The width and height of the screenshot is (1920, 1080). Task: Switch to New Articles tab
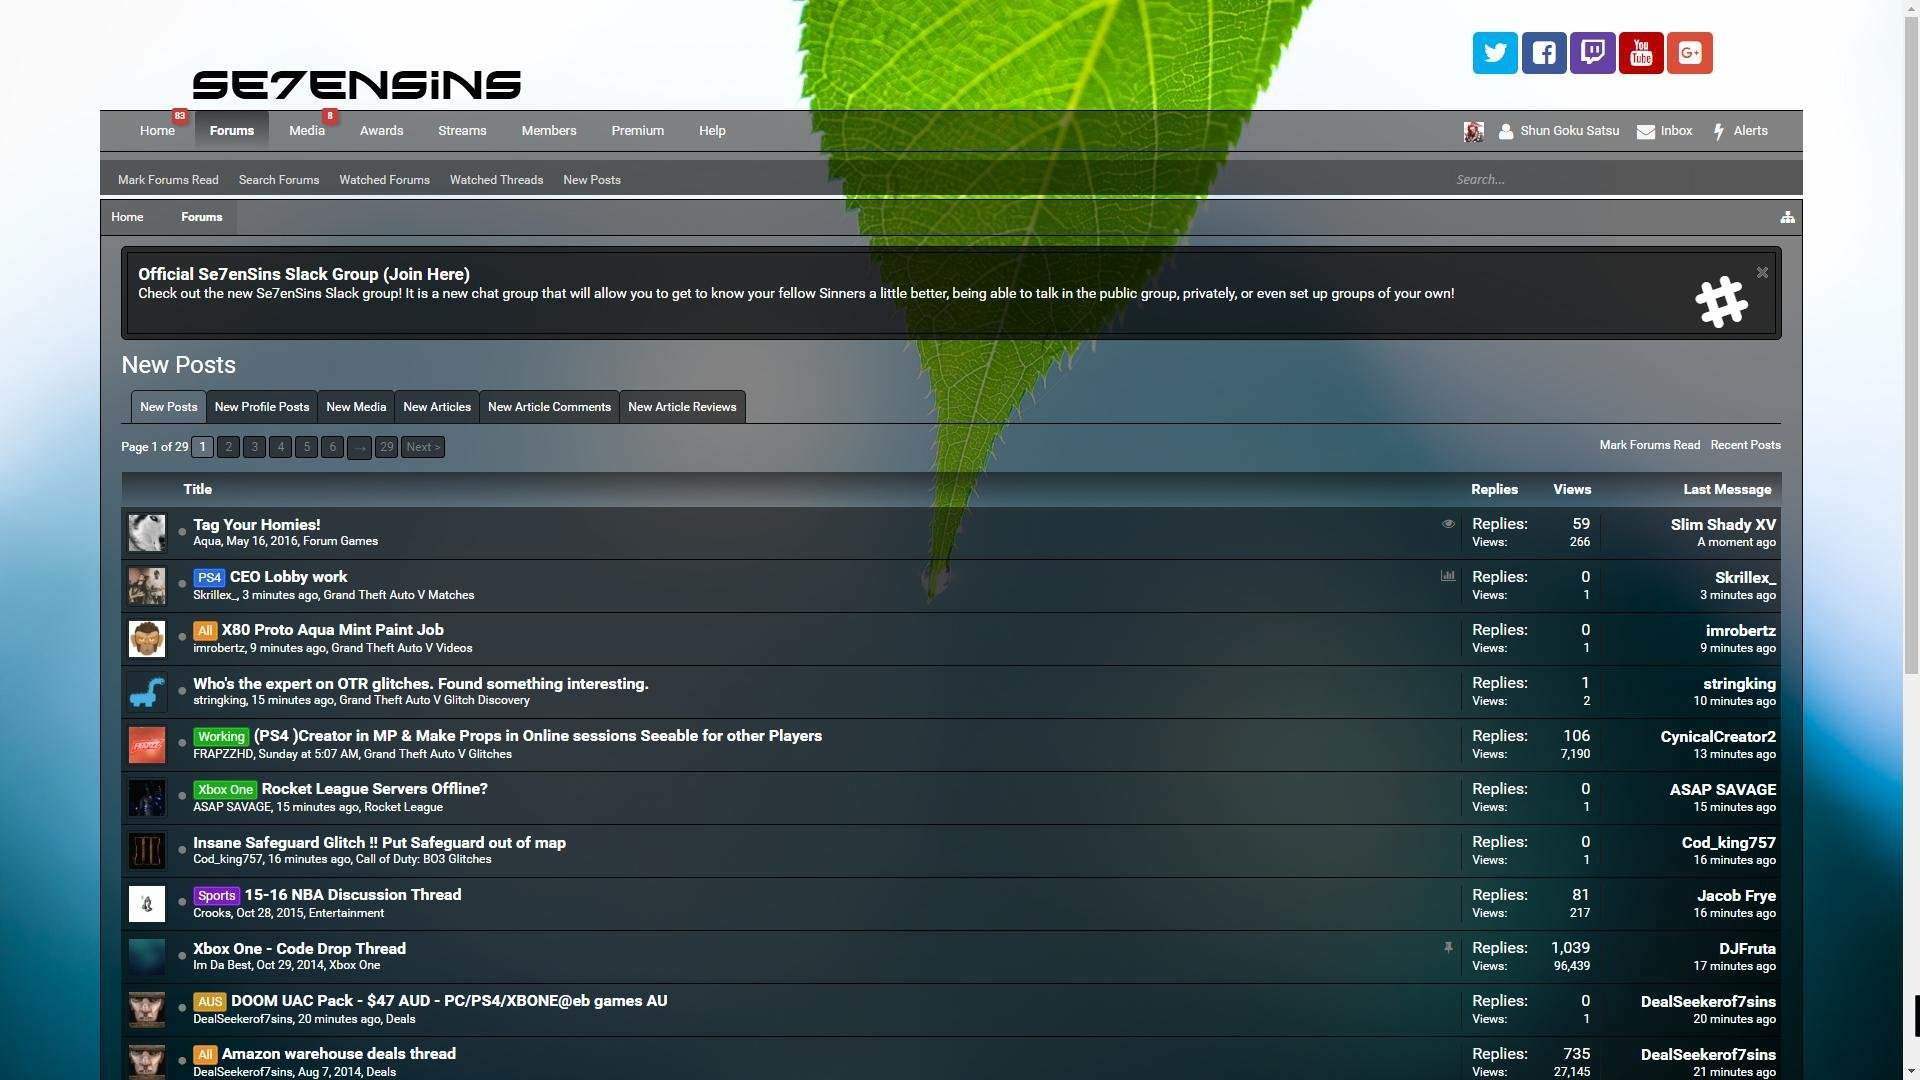(437, 407)
